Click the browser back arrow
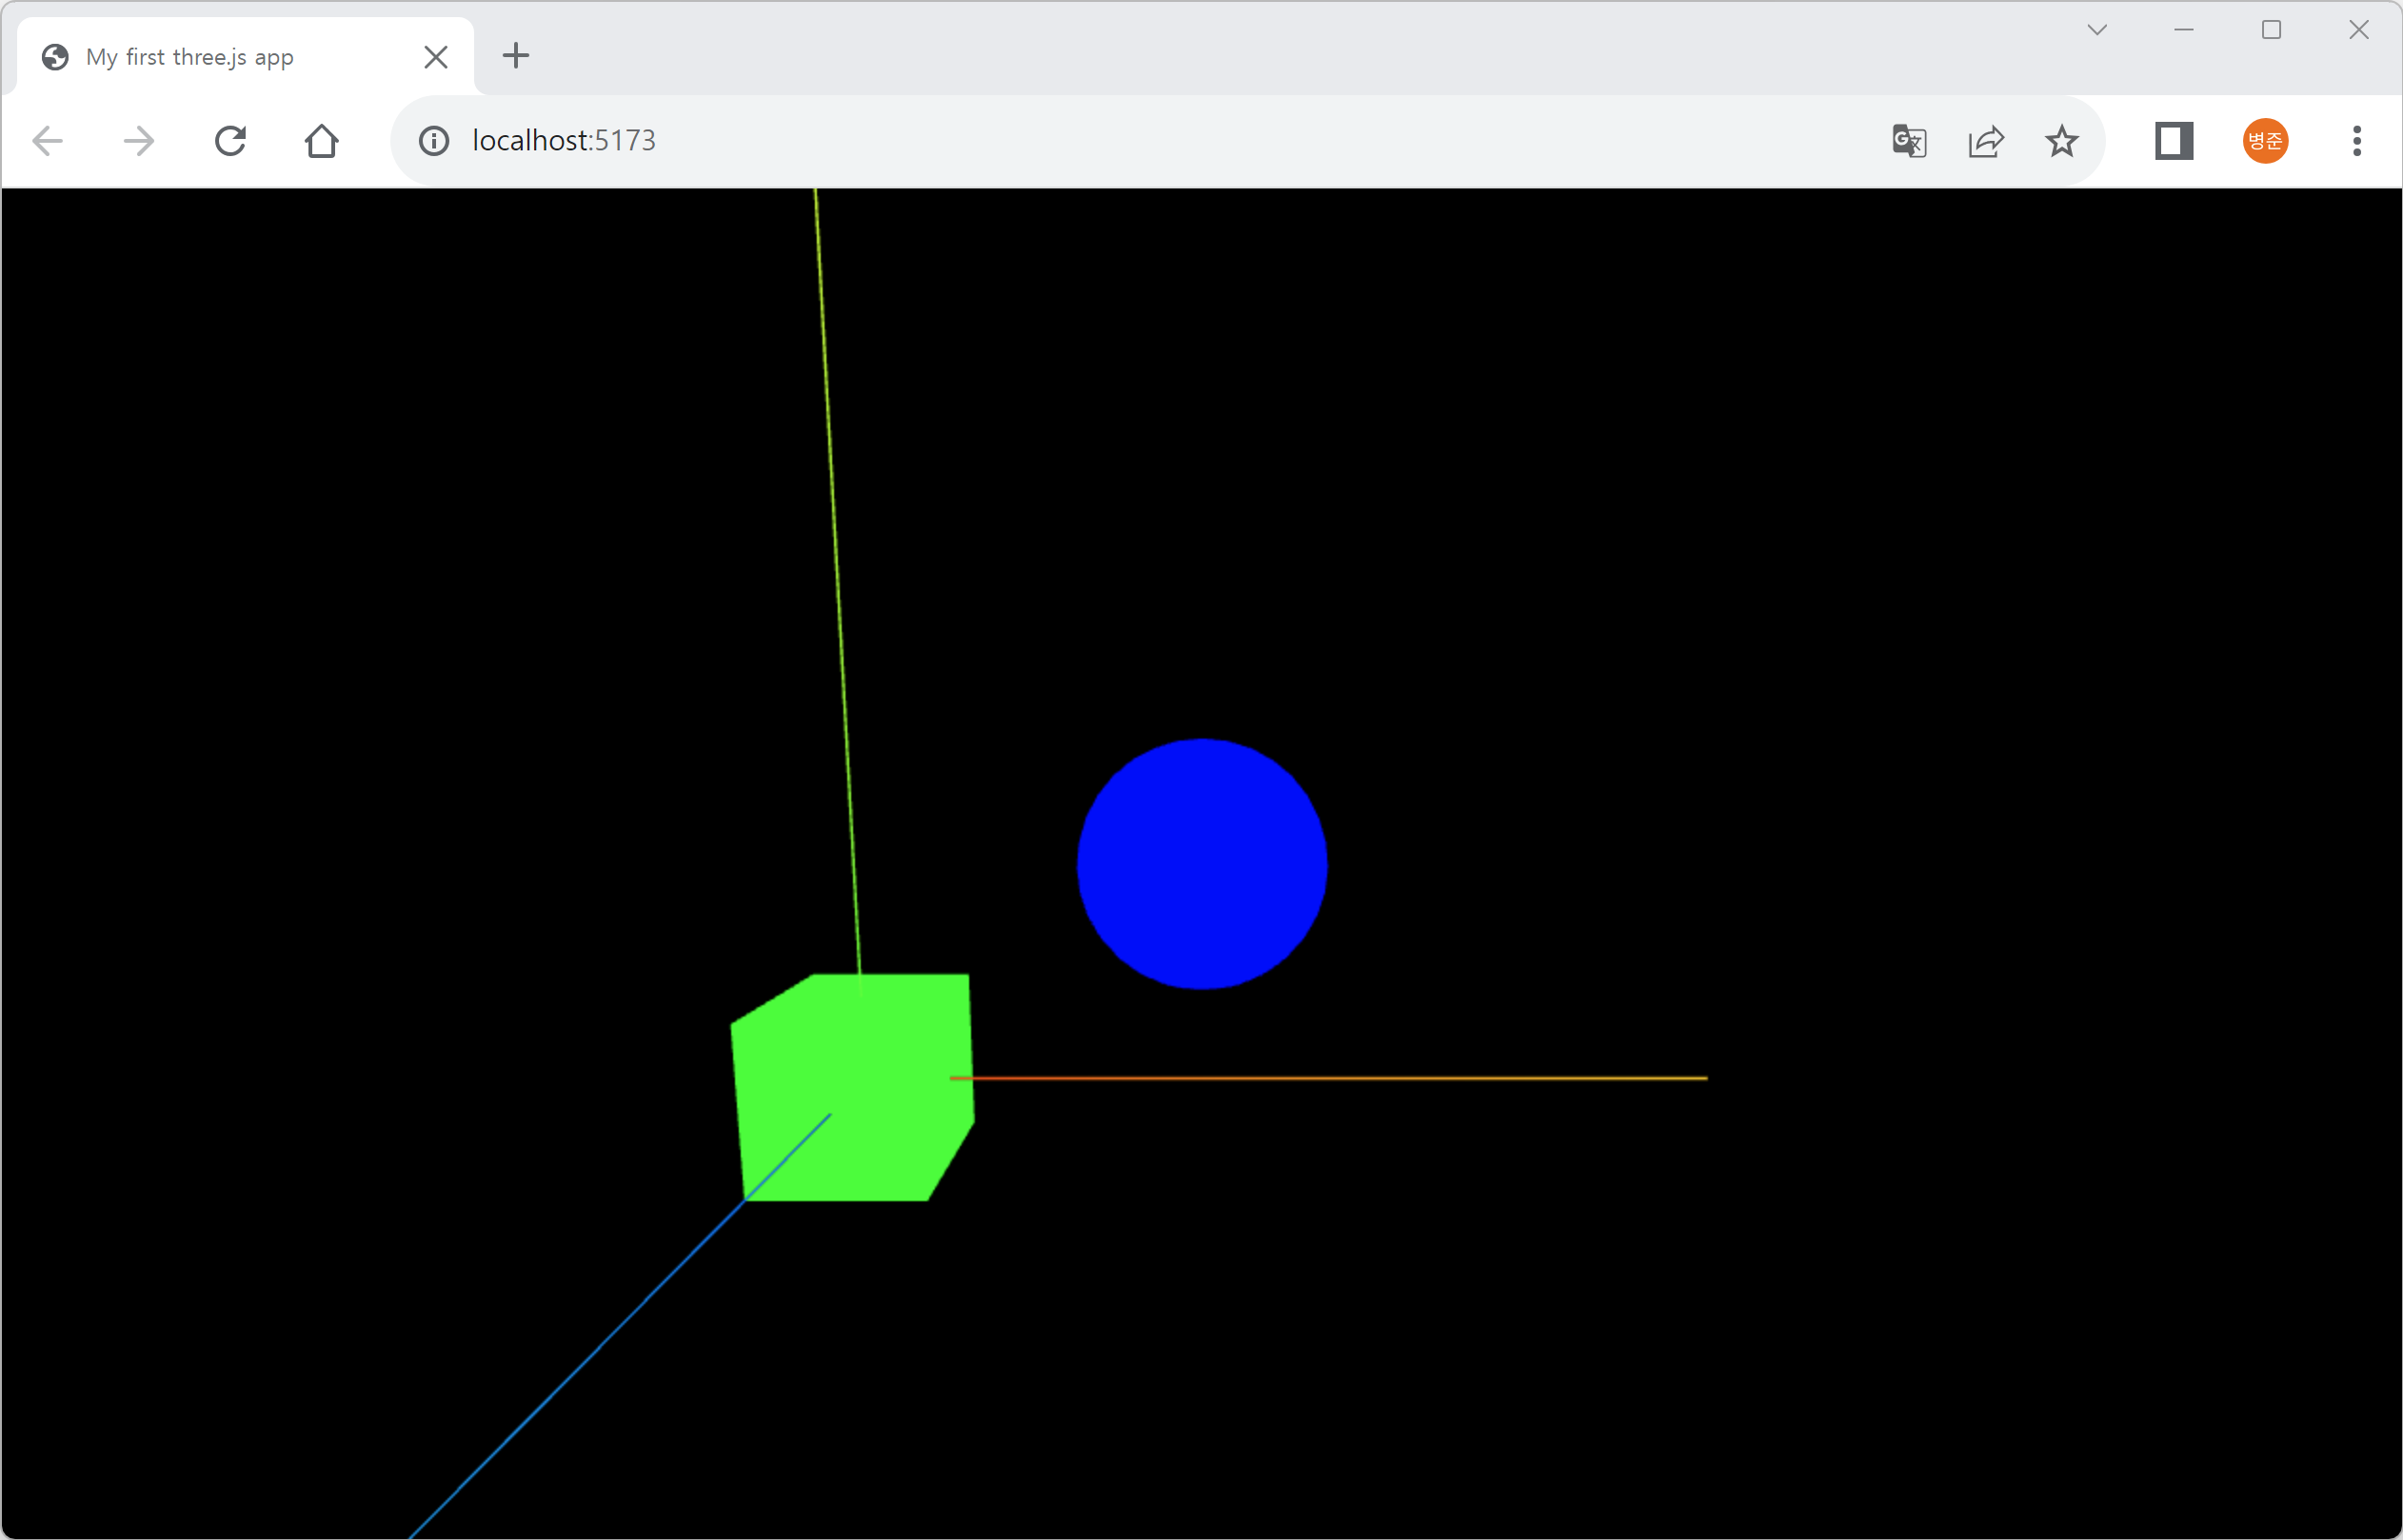Image resolution: width=2403 pixels, height=1540 pixels. pyautogui.click(x=47, y=141)
